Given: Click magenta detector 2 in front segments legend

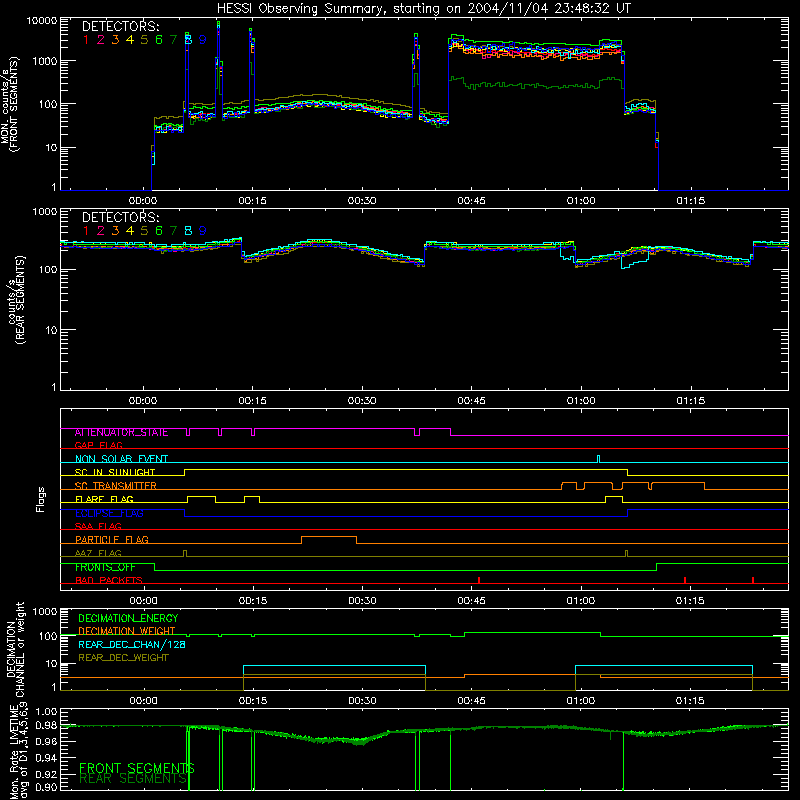Looking at the screenshot, I should [x=101, y=40].
